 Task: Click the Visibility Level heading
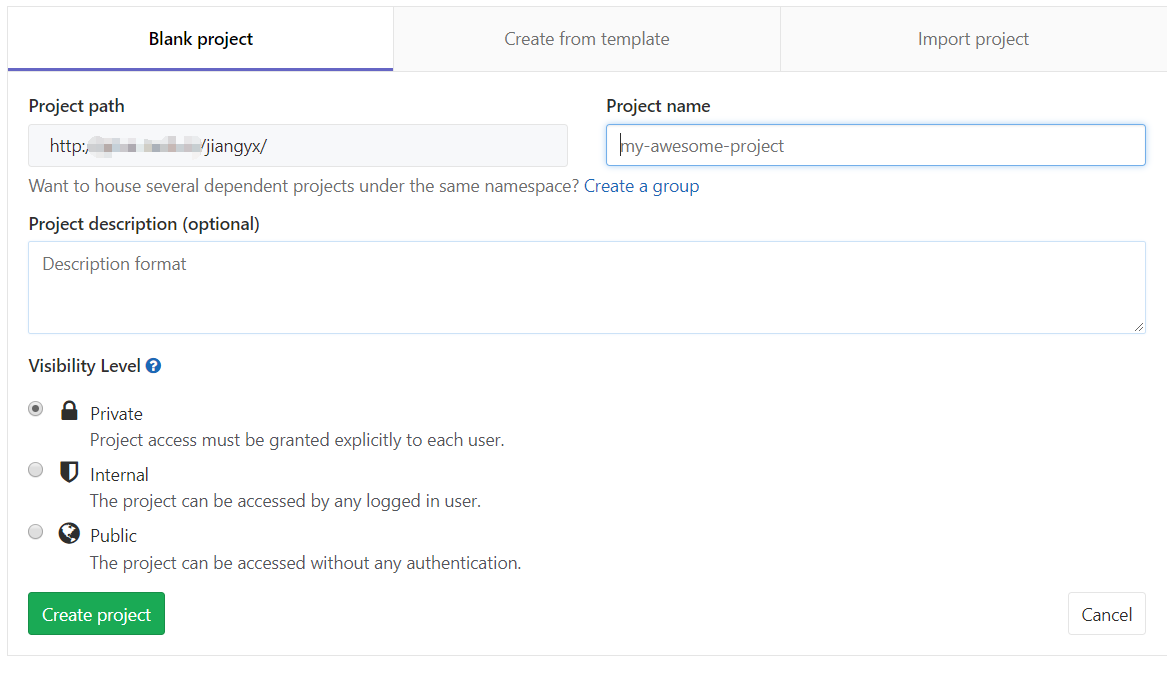(x=85, y=365)
